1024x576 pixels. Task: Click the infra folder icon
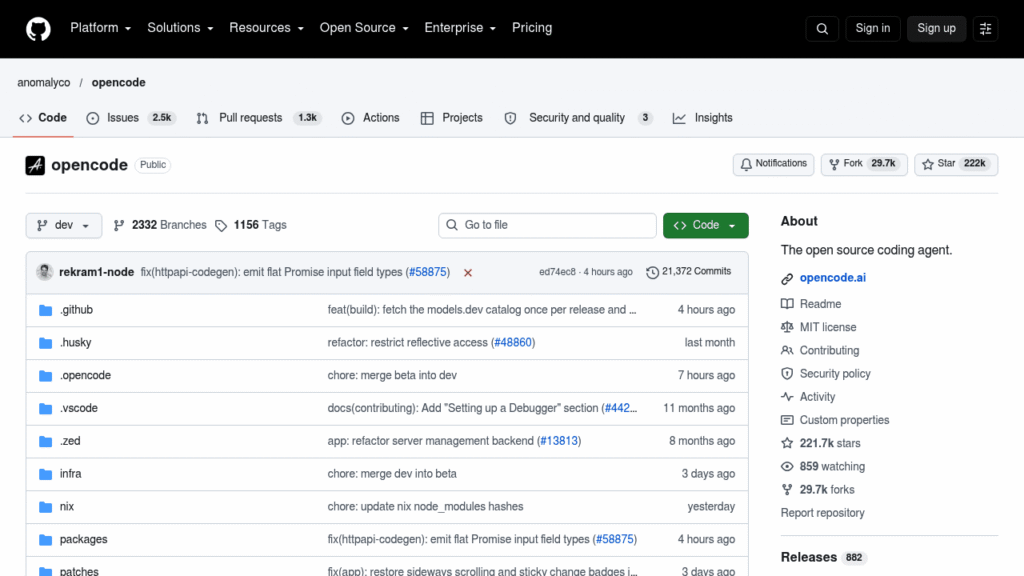(x=45, y=474)
